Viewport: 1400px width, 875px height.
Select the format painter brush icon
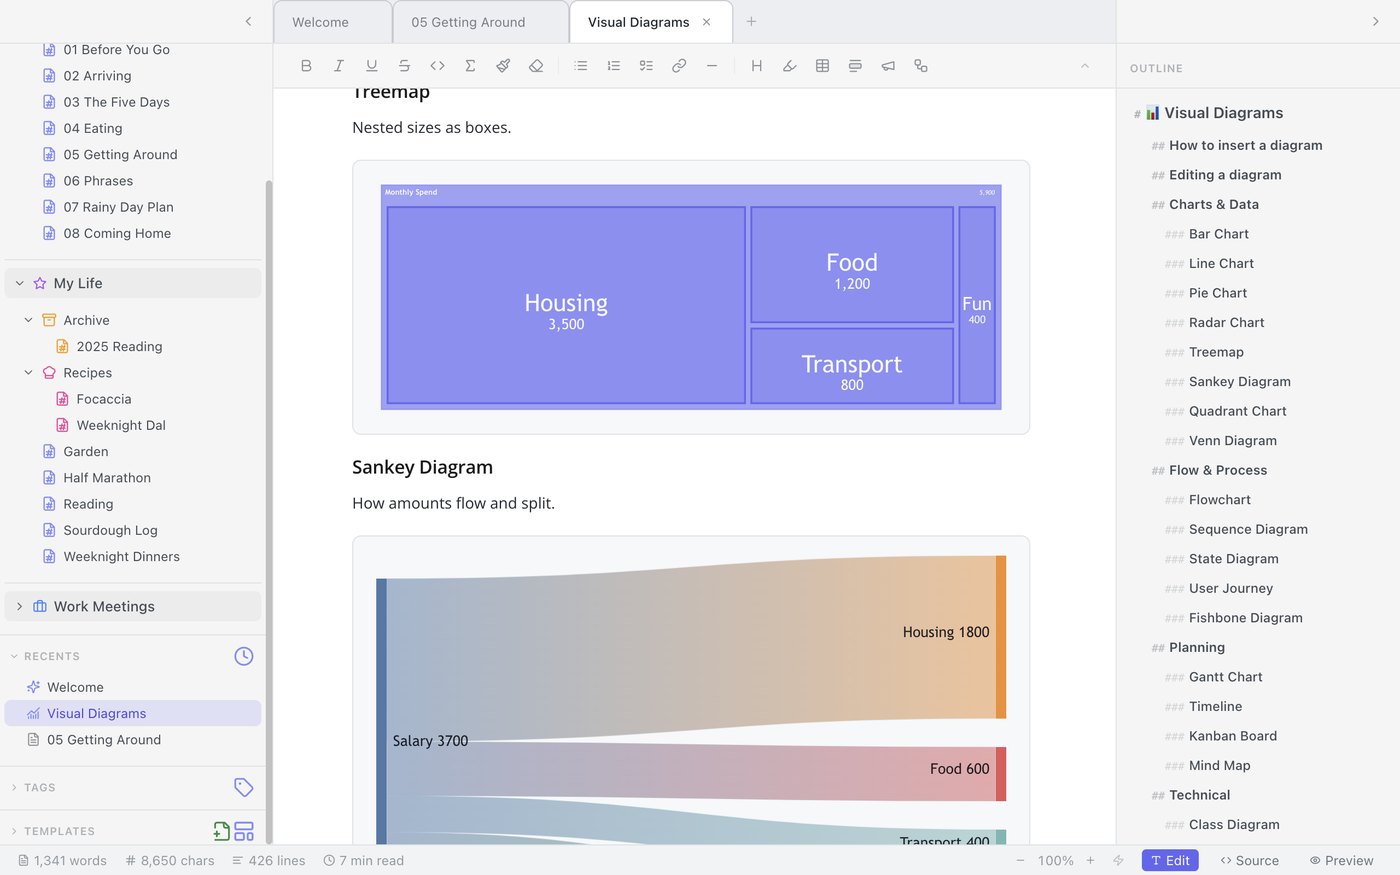[503, 66]
